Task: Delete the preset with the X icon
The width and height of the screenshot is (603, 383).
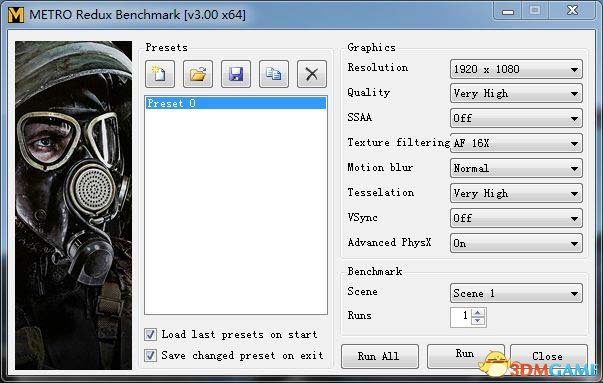Action: click(312, 74)
